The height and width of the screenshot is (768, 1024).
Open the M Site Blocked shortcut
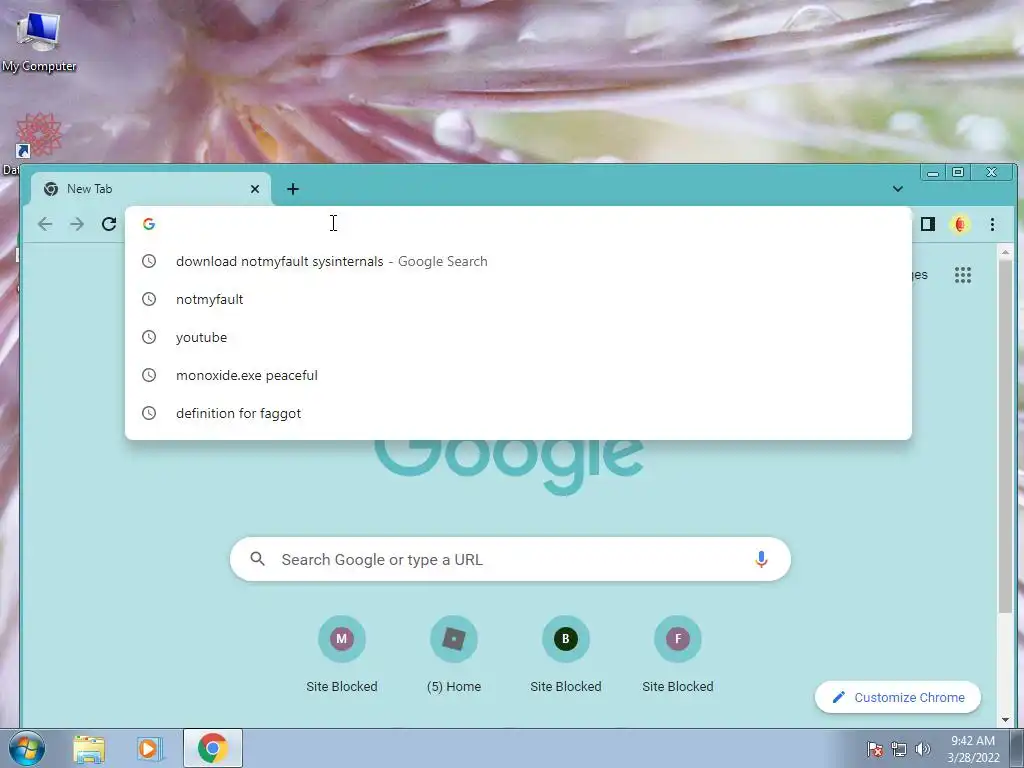[342, 654]
